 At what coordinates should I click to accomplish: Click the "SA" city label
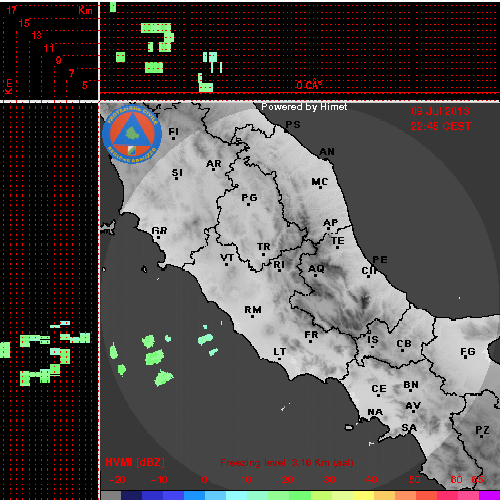click(x=409, y=427)
